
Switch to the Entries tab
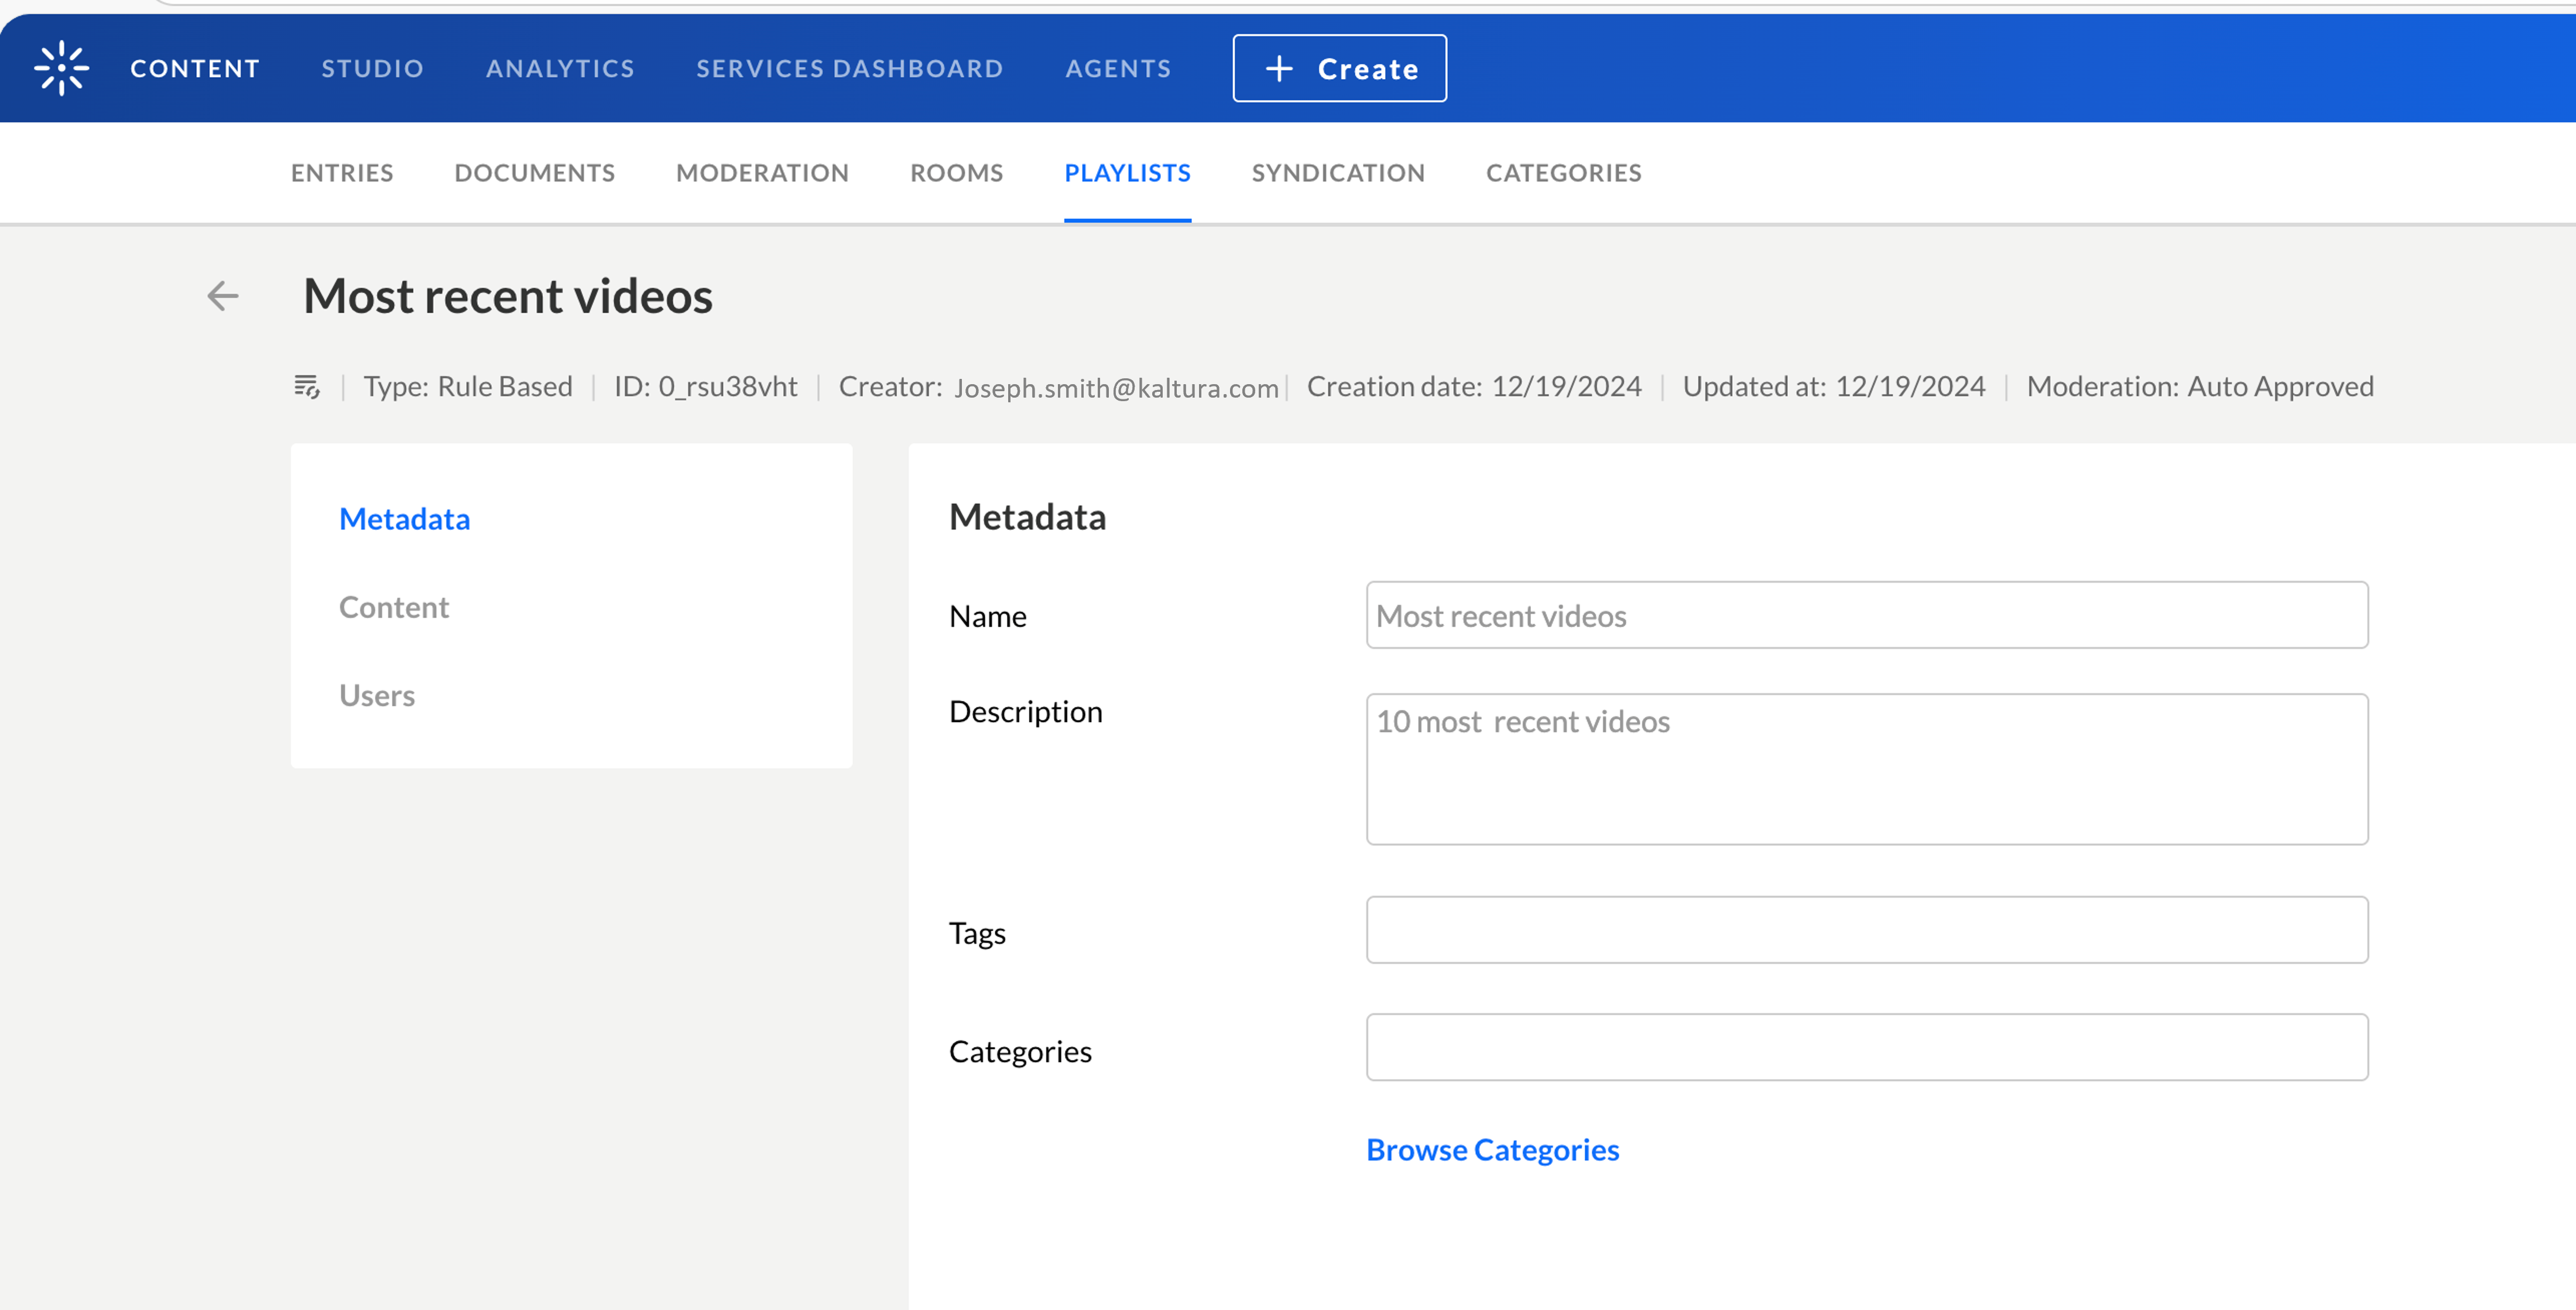342,173
